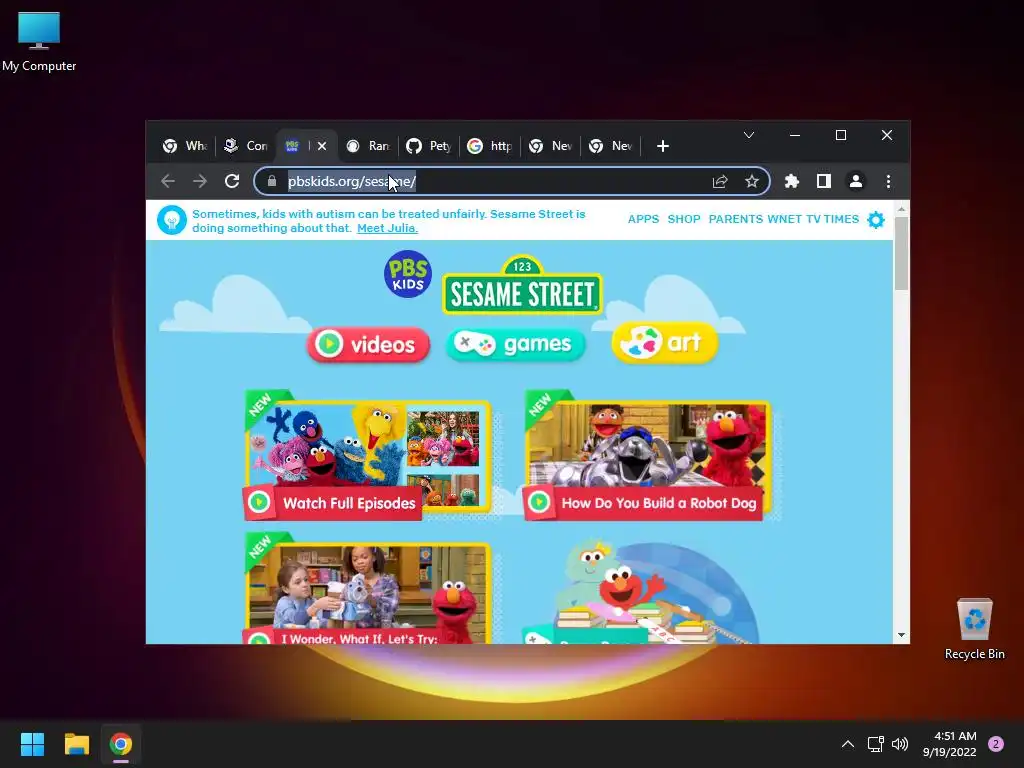The width and height of the screenshot is (1024, 768).
Task: Click the page scrollbar up arrow
Action: 901,209
